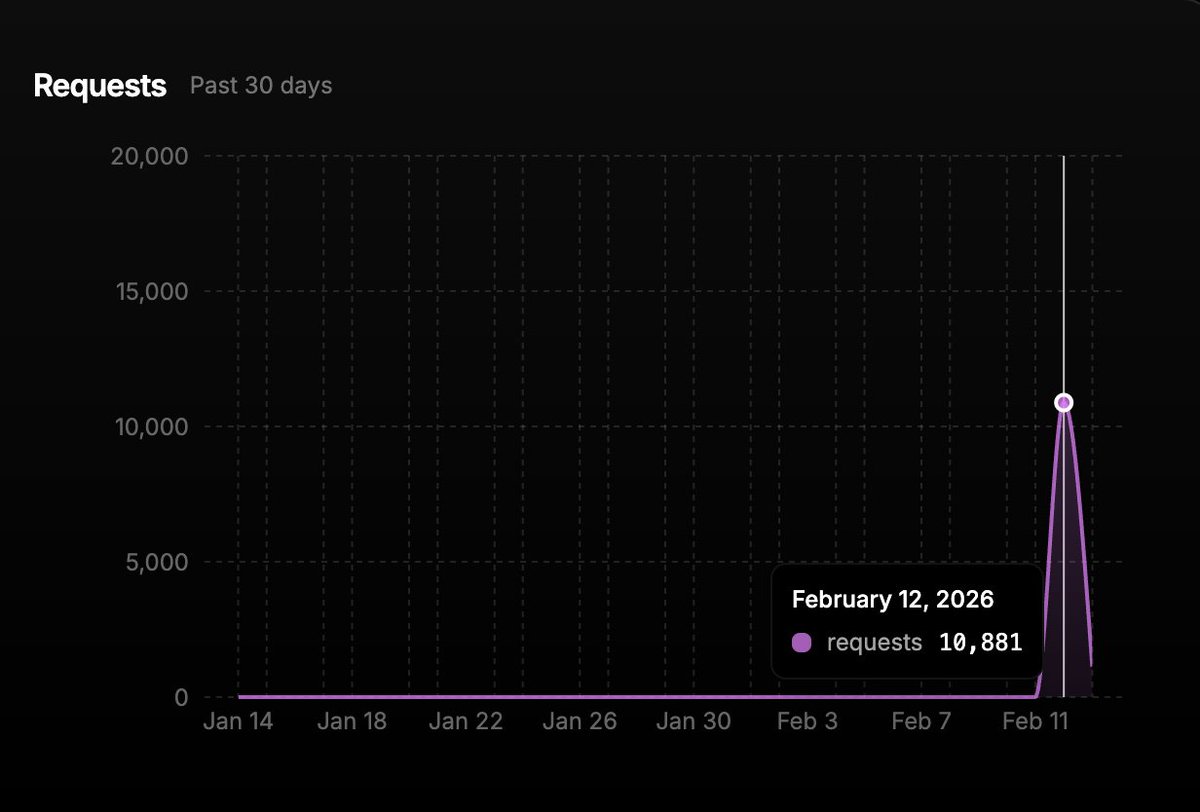Click the Jan 22 axis label
This screenshot has height=812, width=1200.
[x=466, y=721]
